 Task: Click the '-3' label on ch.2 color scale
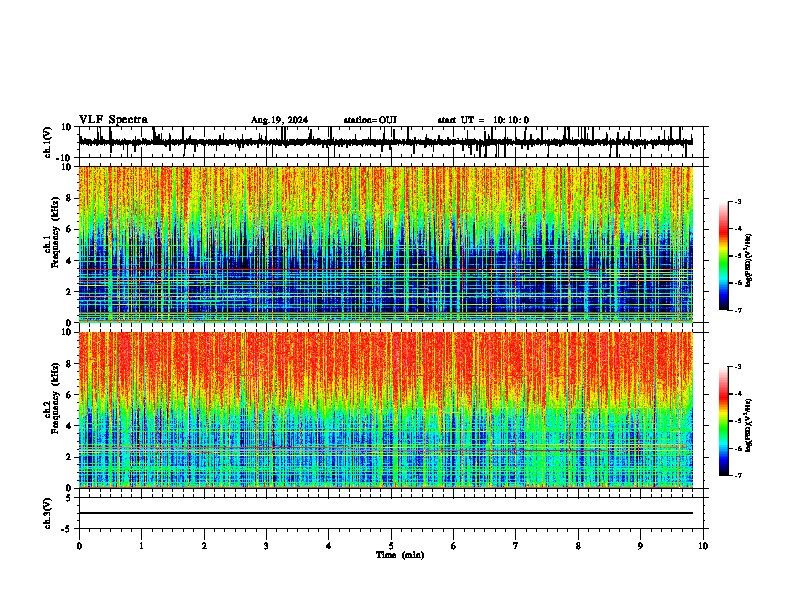tap(737, 367)
